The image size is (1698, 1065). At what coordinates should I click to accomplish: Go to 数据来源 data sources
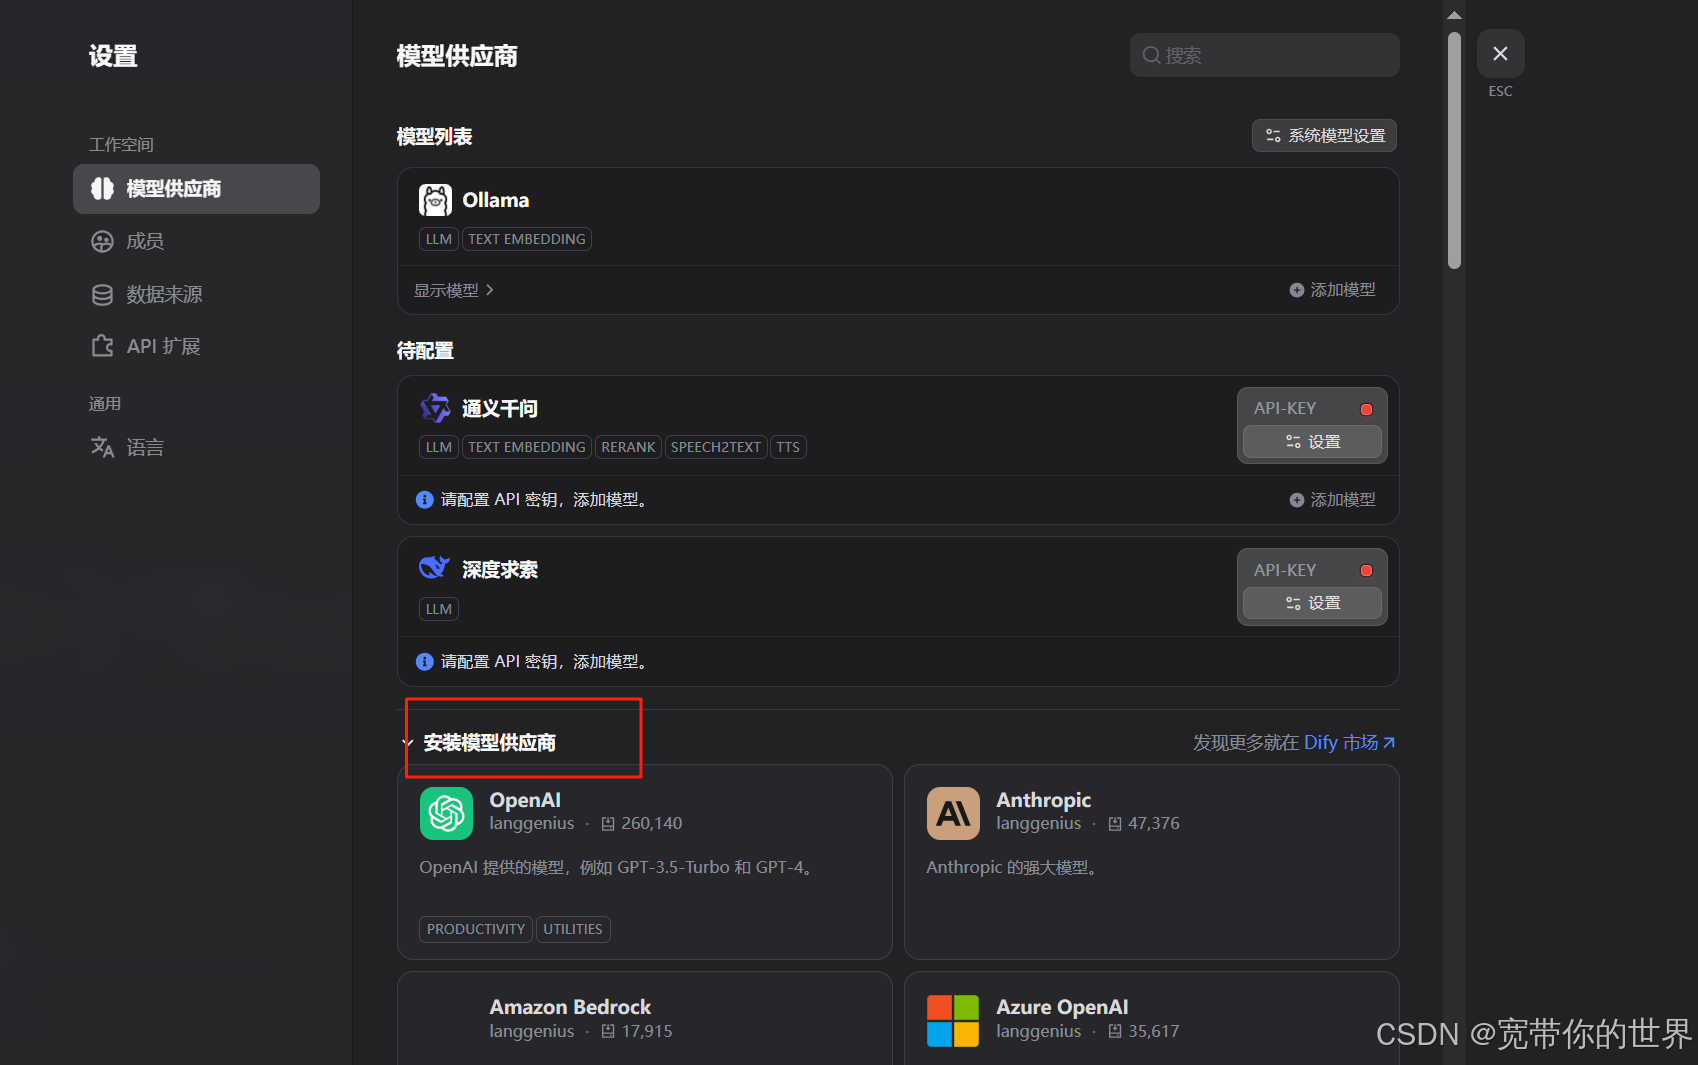164,294
